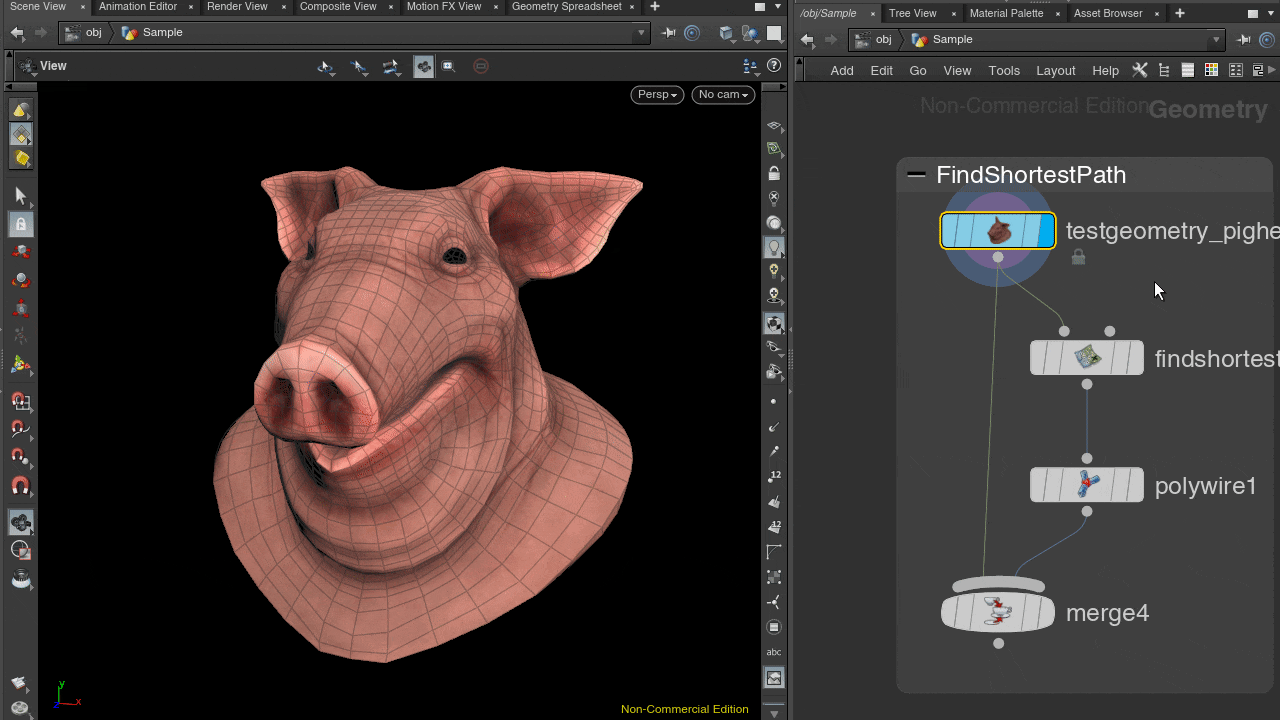Image resolution: width=1280 pixels, height=720 pixels.
Task: Toggle display flag on testgeometry_pighead node
Action: pyautogui.click(x=1046, y=231)
